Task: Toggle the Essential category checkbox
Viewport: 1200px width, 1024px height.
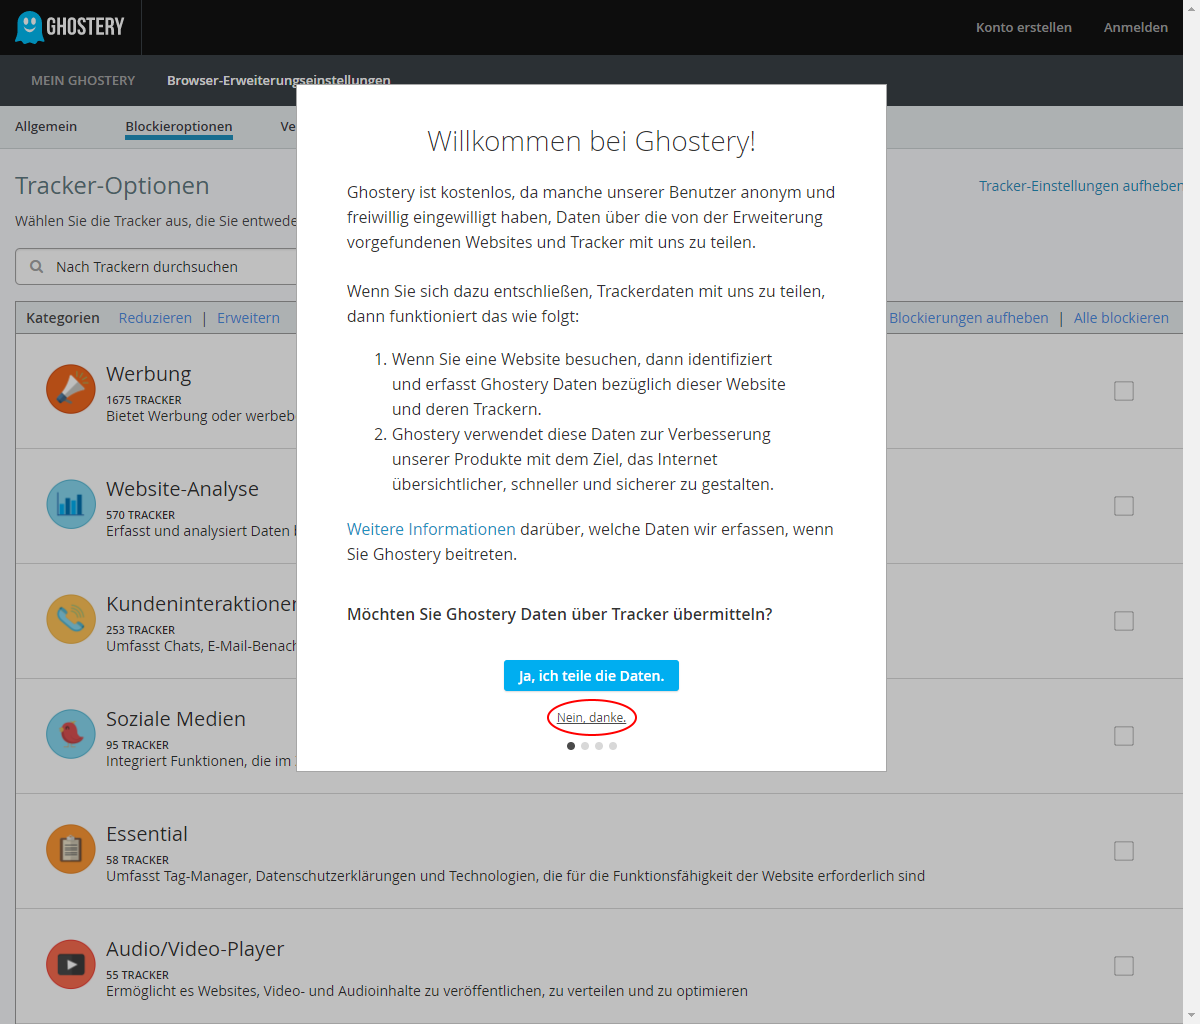Action: coord(1124,851)
